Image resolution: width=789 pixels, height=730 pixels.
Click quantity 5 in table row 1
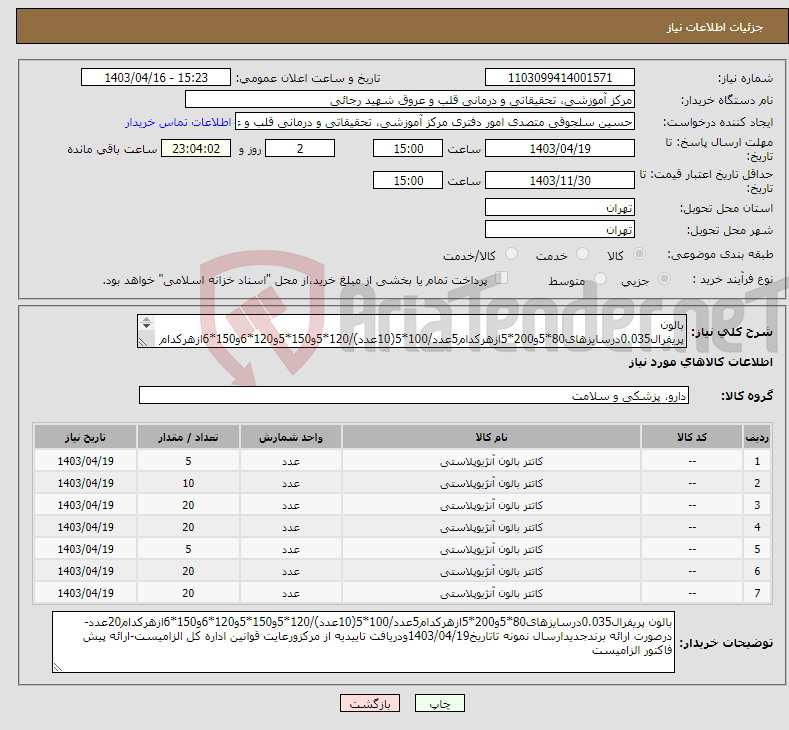(x=188, y=461)
